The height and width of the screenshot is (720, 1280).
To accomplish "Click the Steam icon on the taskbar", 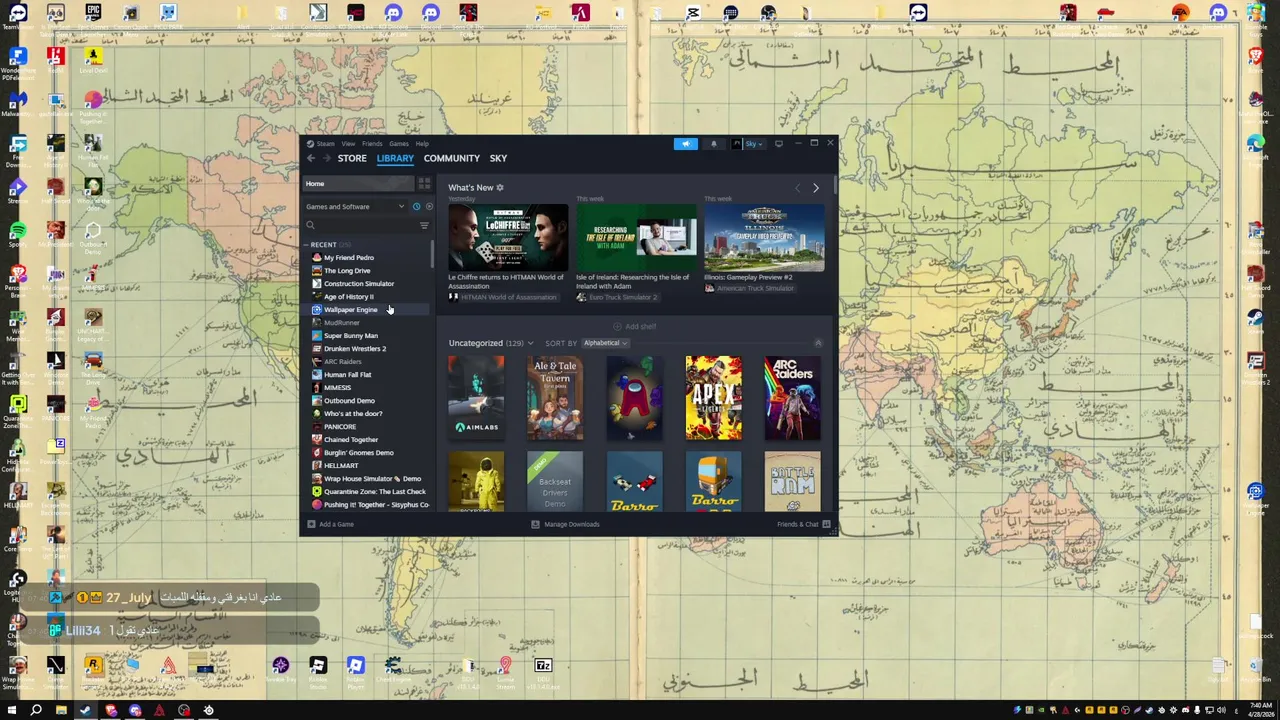I will click(x=85, y=710).
